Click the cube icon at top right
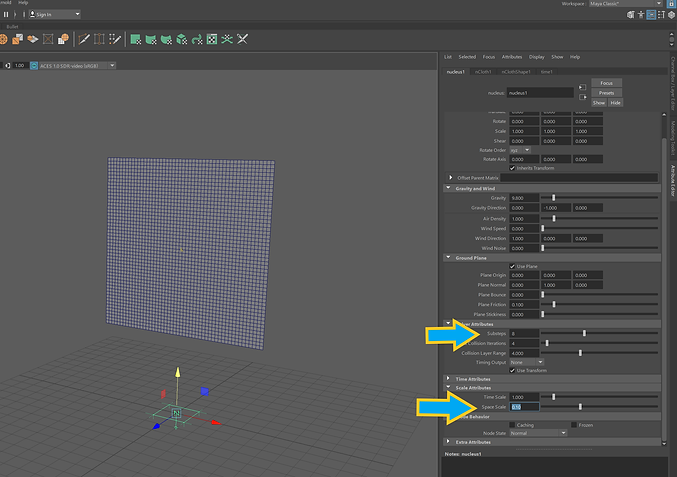Viewport: 677px width, 477px height. 630,15
